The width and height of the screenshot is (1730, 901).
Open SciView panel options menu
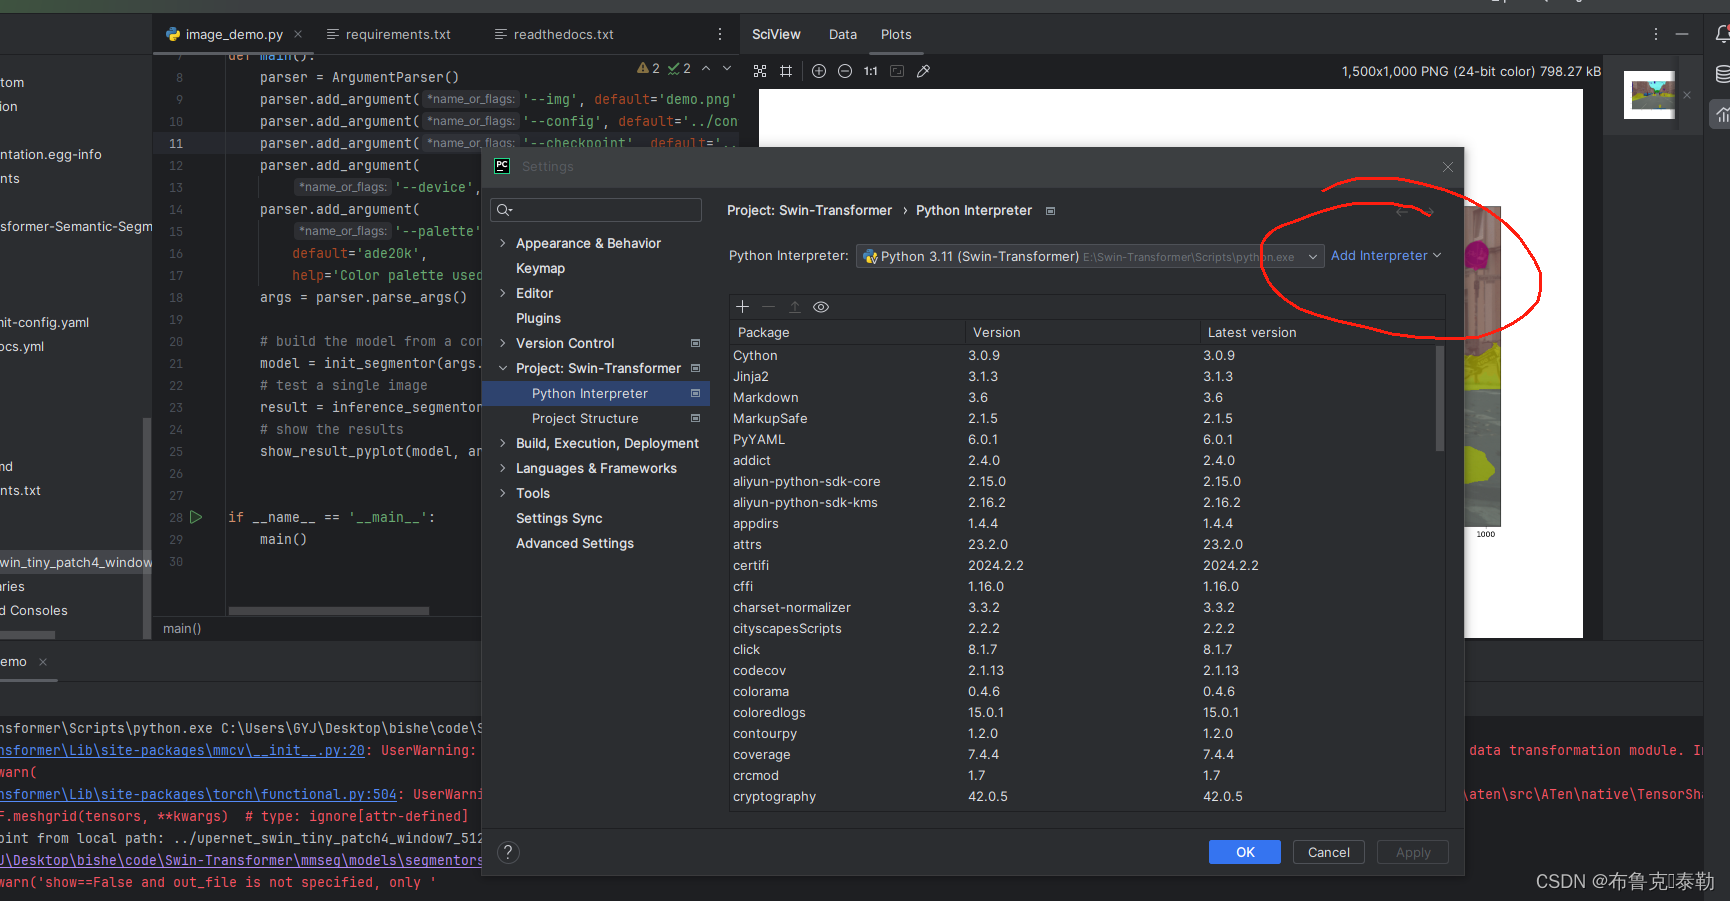tap(1656, 34)
